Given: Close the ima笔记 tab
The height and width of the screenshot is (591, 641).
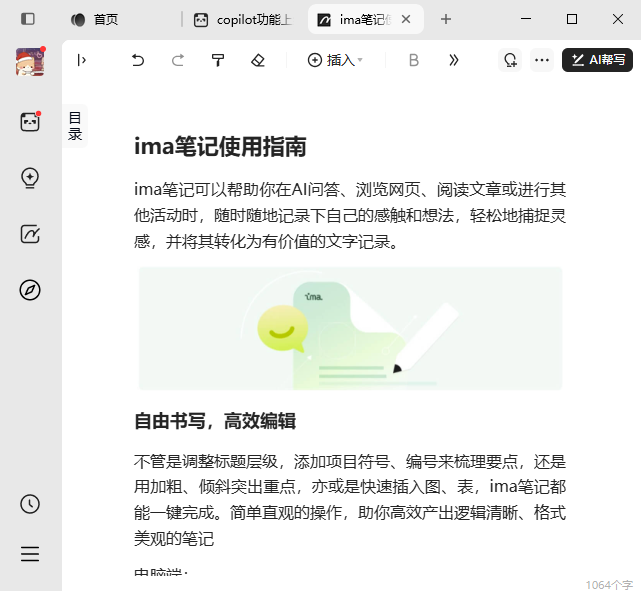Looking at the screenshot, I should [406, 19].
